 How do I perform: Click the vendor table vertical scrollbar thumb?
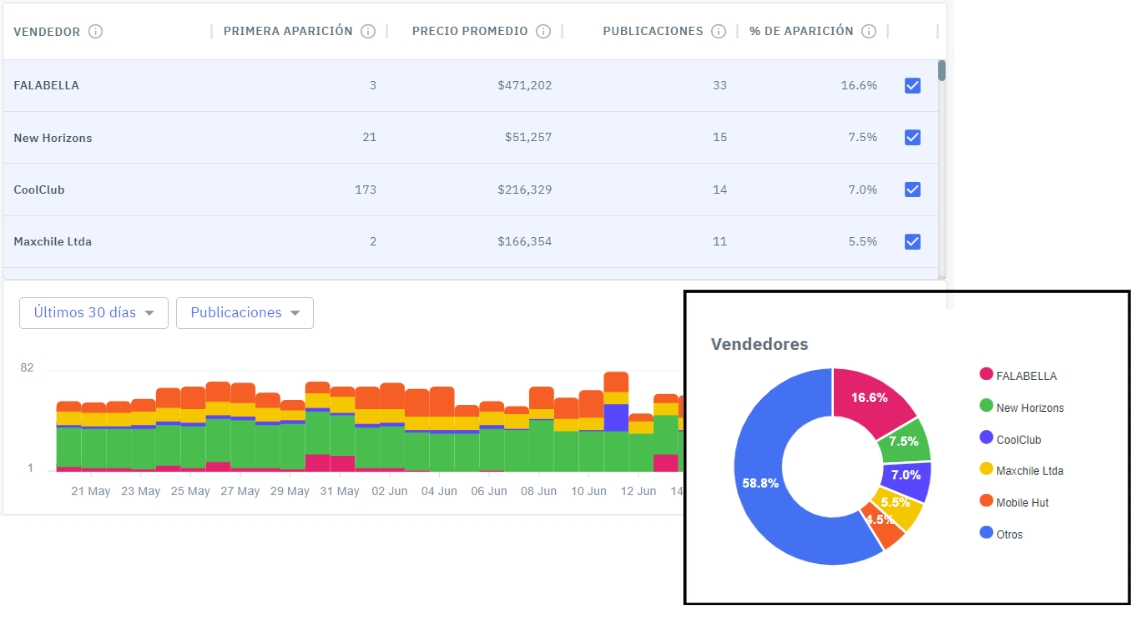click(942, 71)
